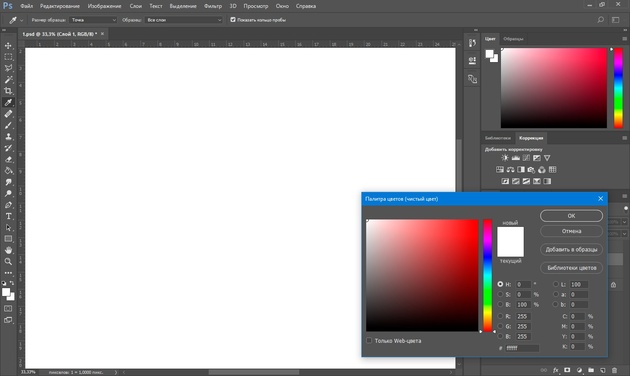Open the Фильтр menu
The height and width of the screenshot is (376, 630).
tap(213, 6)
